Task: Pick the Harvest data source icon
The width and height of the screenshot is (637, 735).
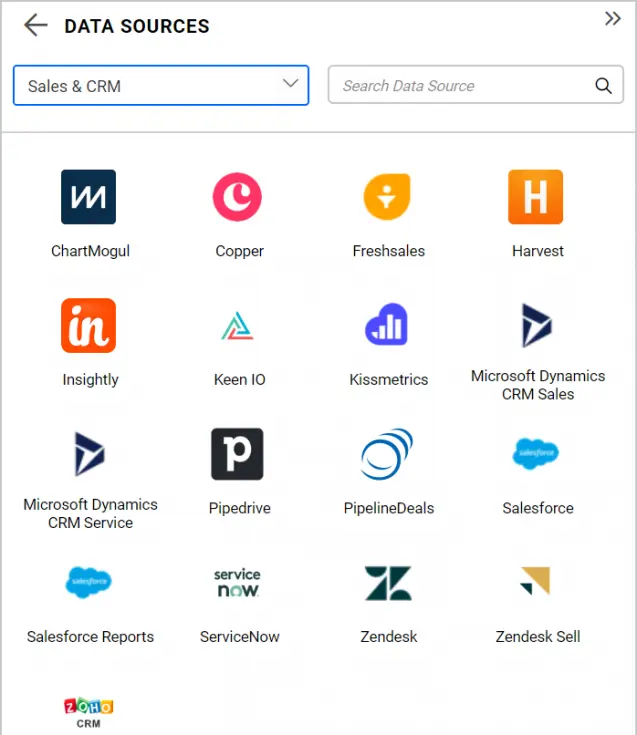Action: pyautogui.click(x=537, y=197)
